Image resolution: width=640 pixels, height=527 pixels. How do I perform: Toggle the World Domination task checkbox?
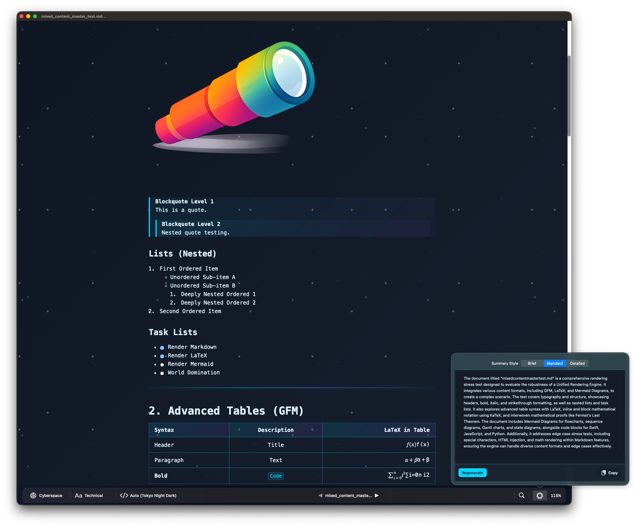tap(162, 374)
